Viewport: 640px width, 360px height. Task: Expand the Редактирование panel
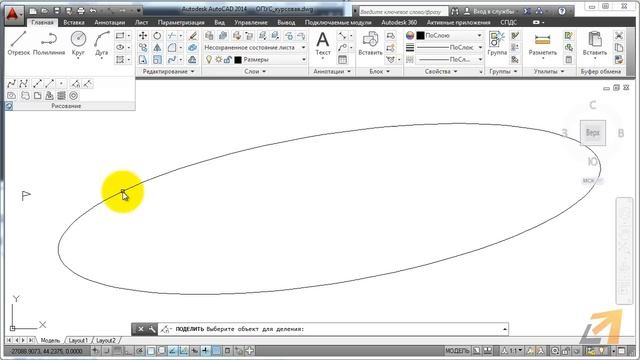169,71
